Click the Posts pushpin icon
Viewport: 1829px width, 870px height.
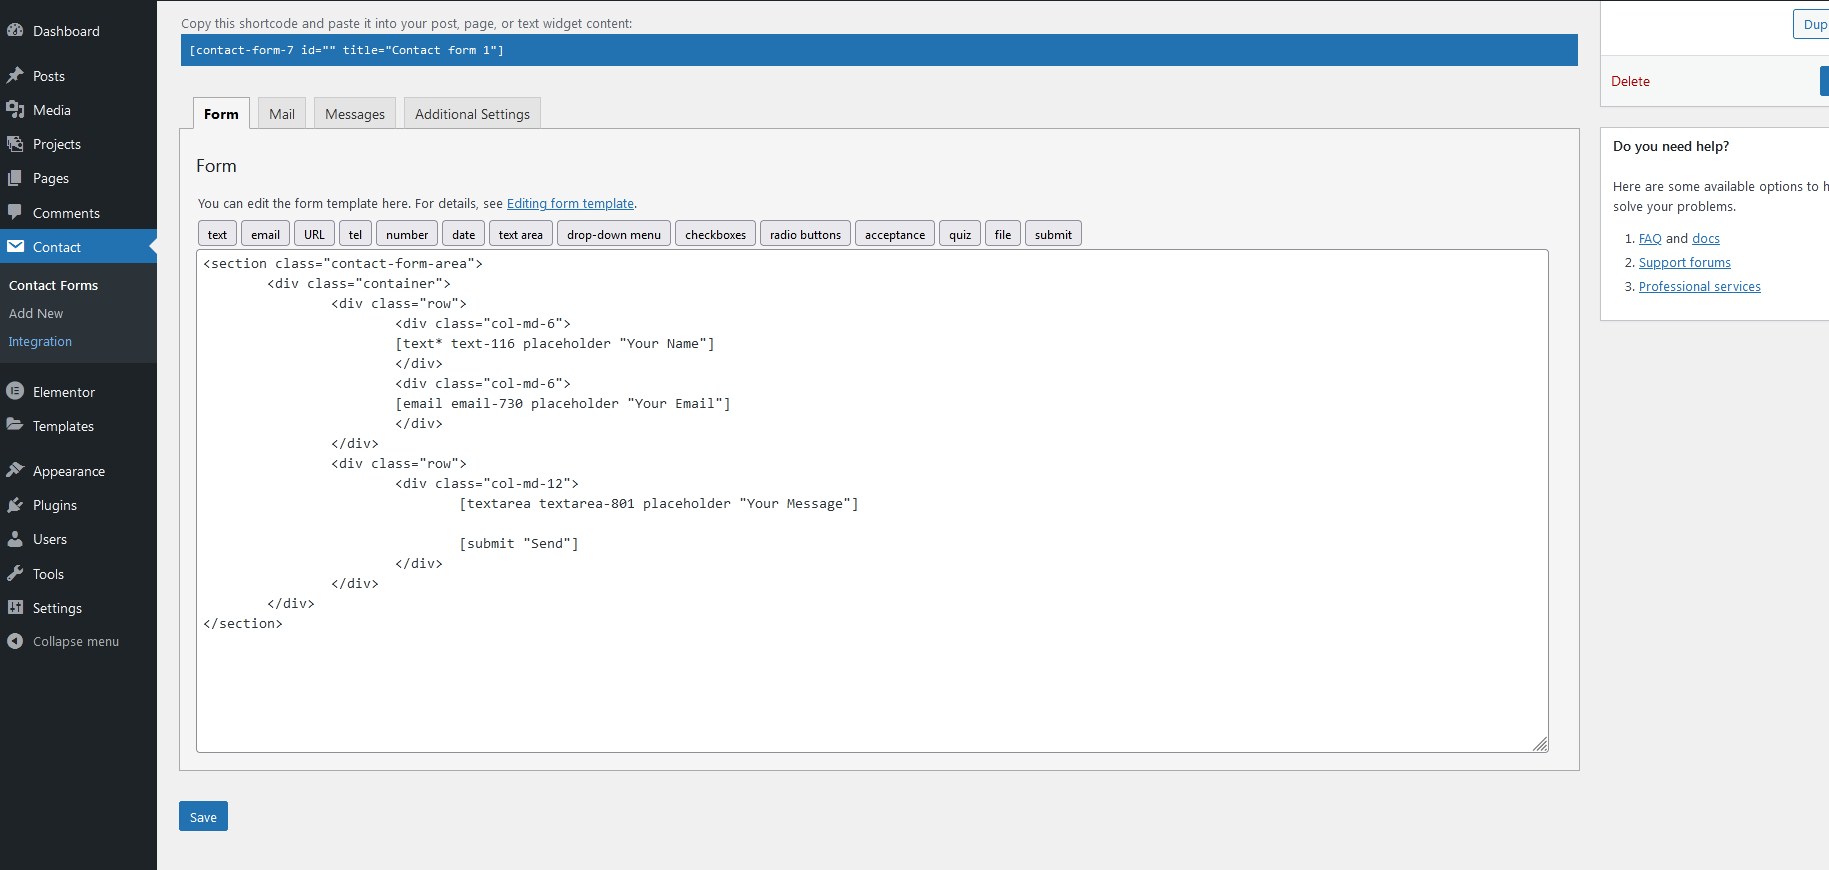(x=15, y=76)
